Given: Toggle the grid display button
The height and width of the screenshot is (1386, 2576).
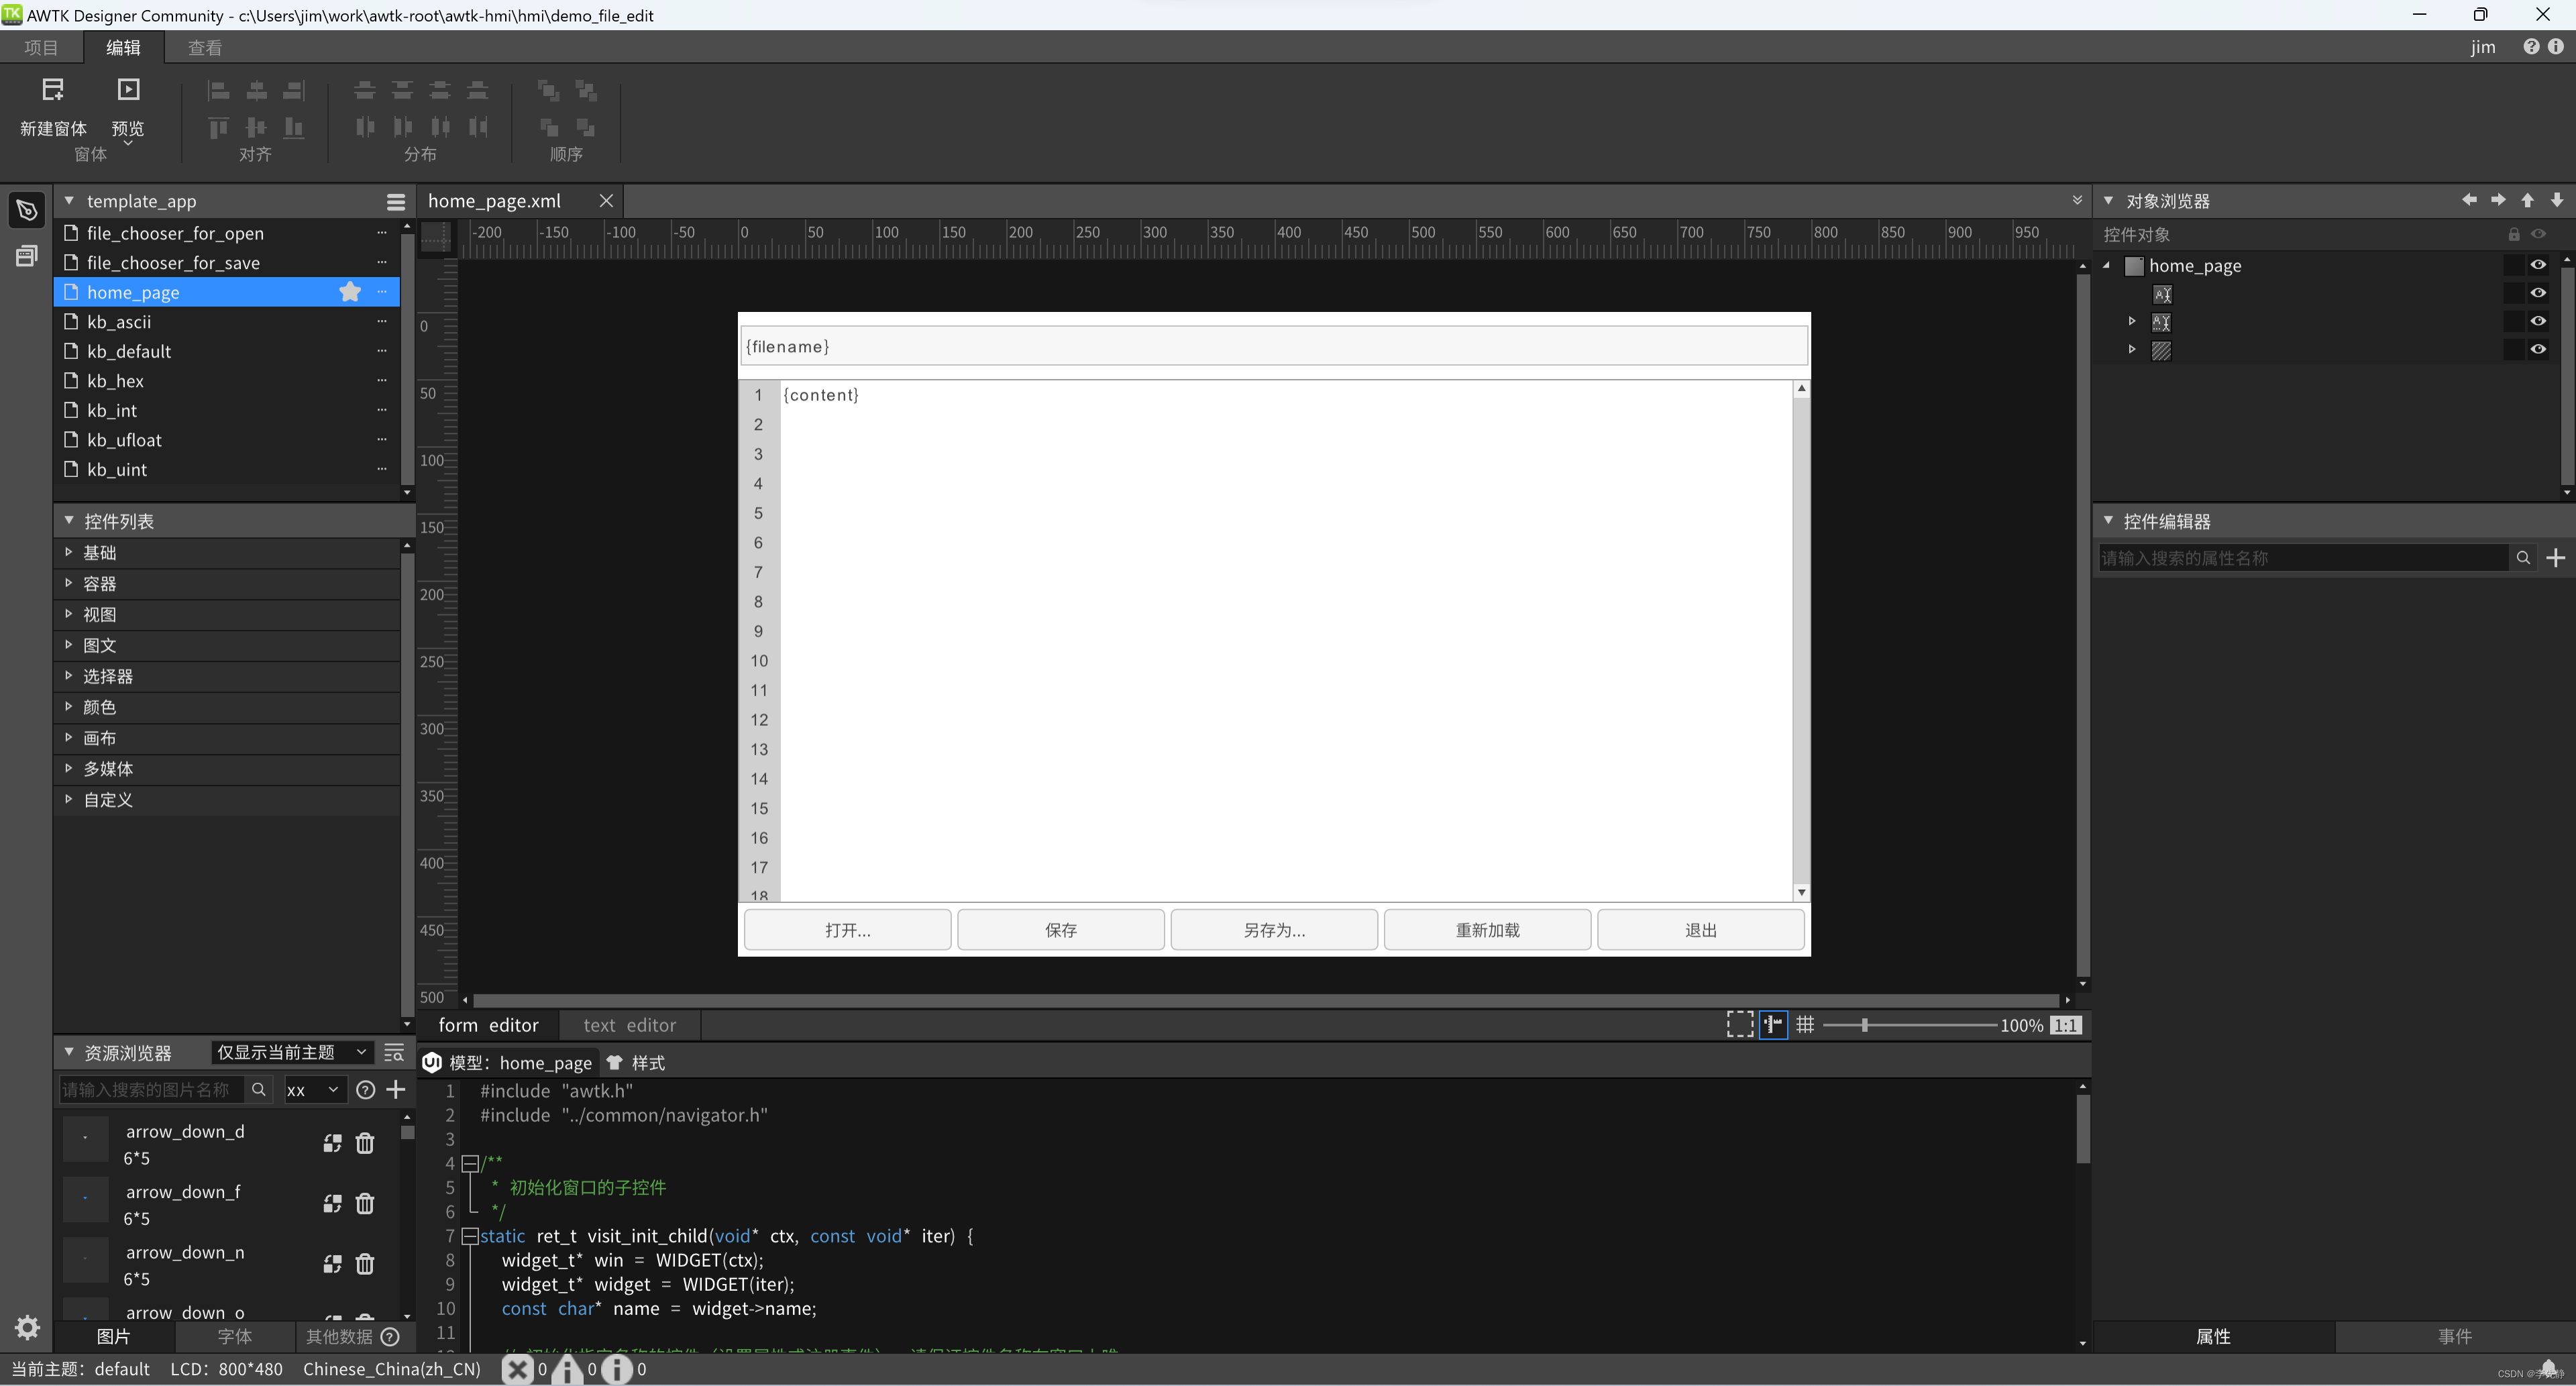Looking at the screenshot, I should (x=1805, y=1025).
